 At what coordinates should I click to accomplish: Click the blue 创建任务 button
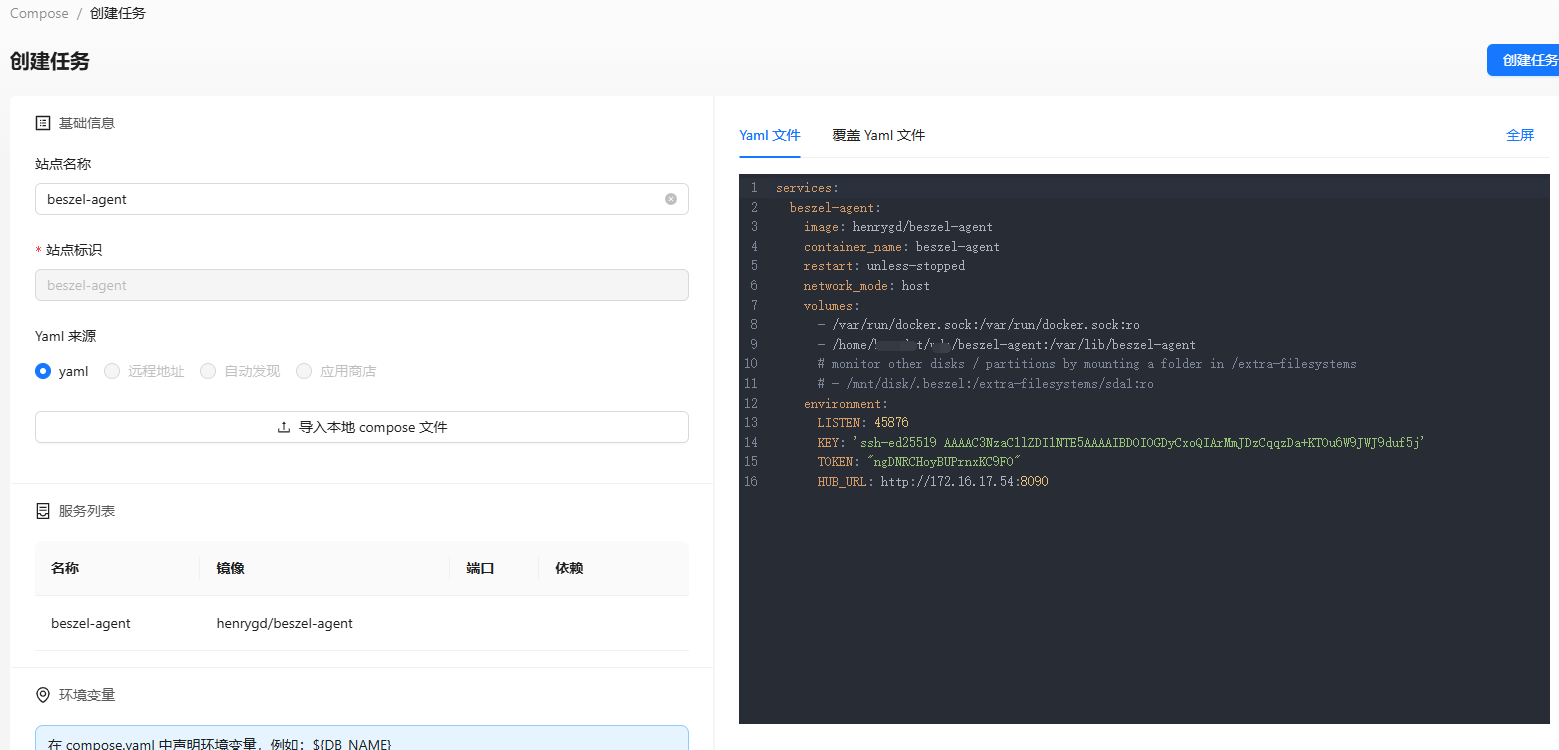click(x=1523, y=60)
